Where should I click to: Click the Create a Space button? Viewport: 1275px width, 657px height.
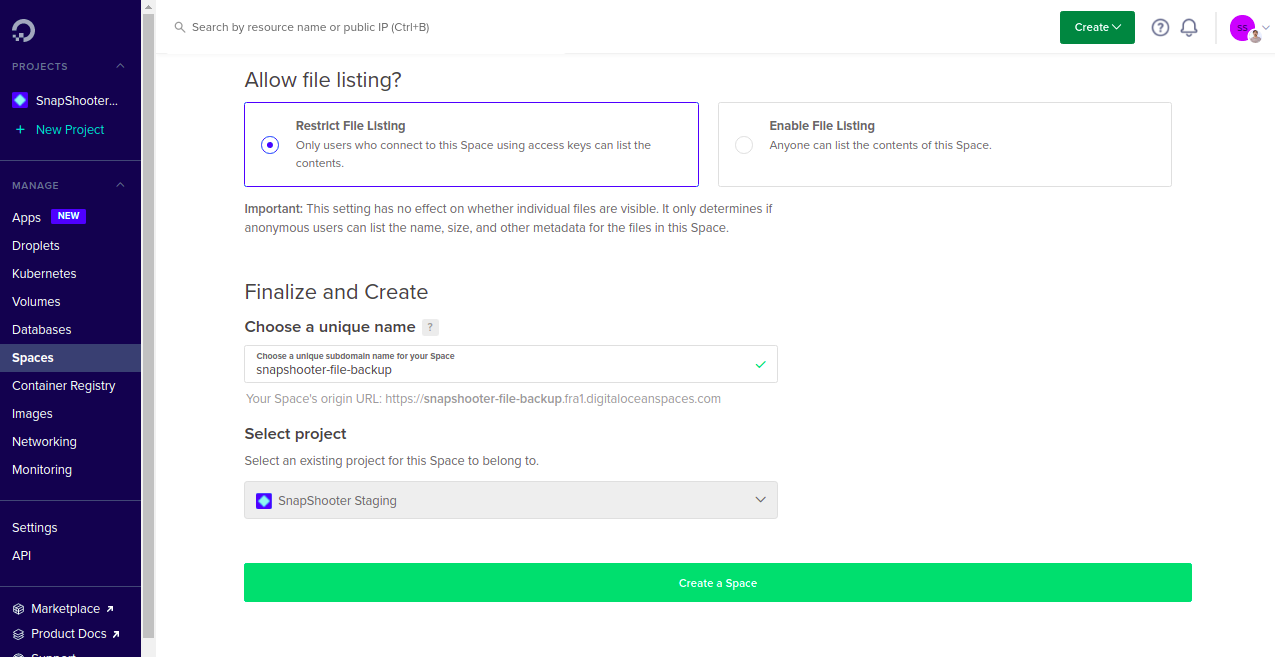717,583
